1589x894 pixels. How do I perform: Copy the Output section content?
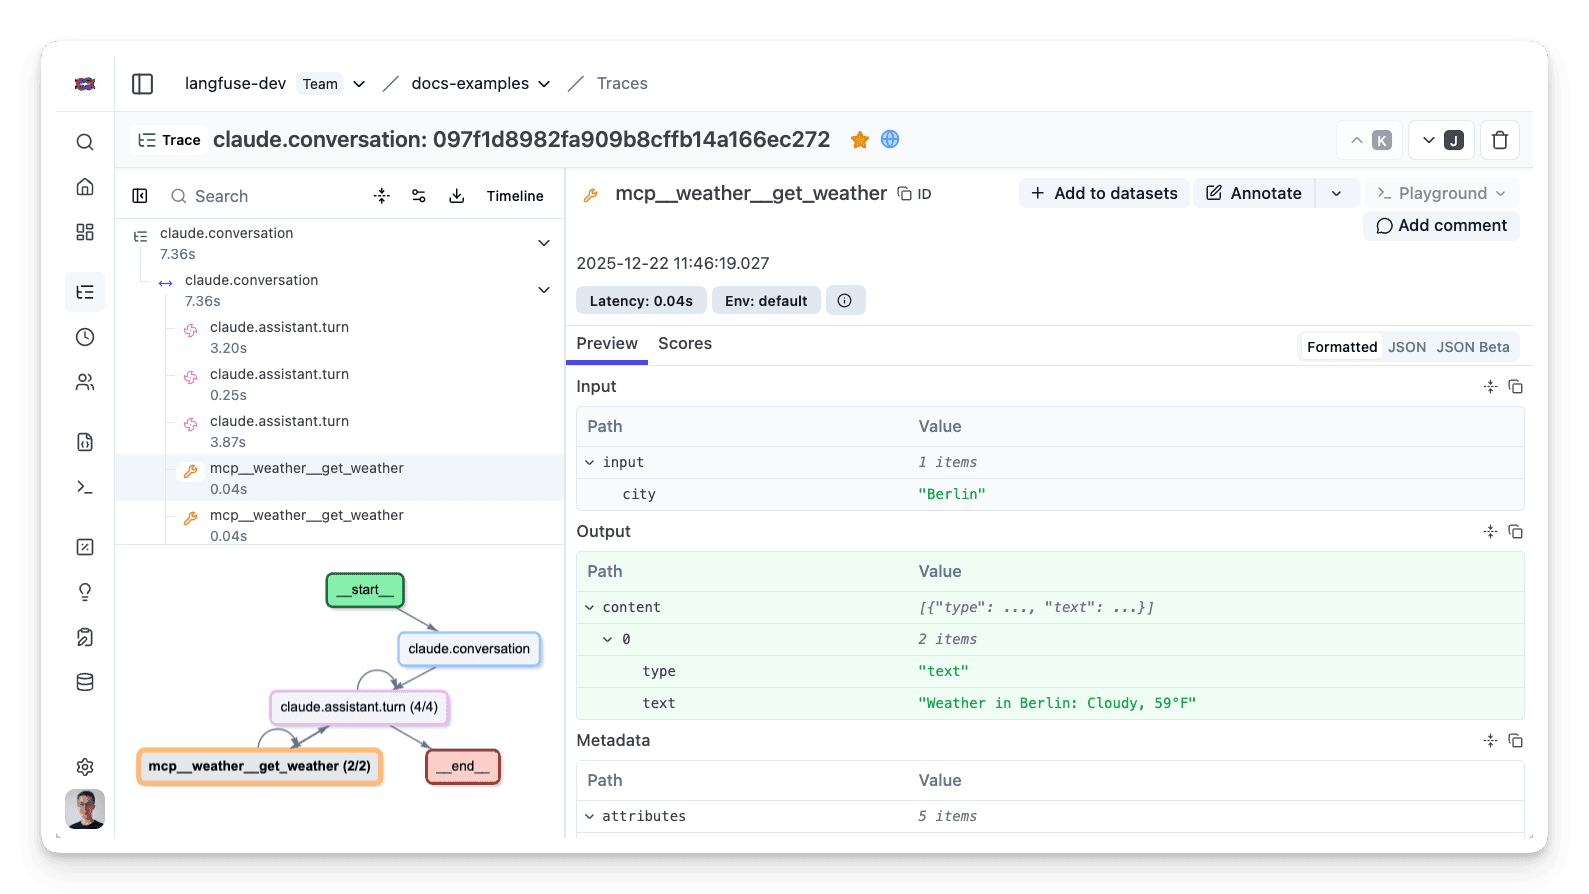tap(1516, 532)
